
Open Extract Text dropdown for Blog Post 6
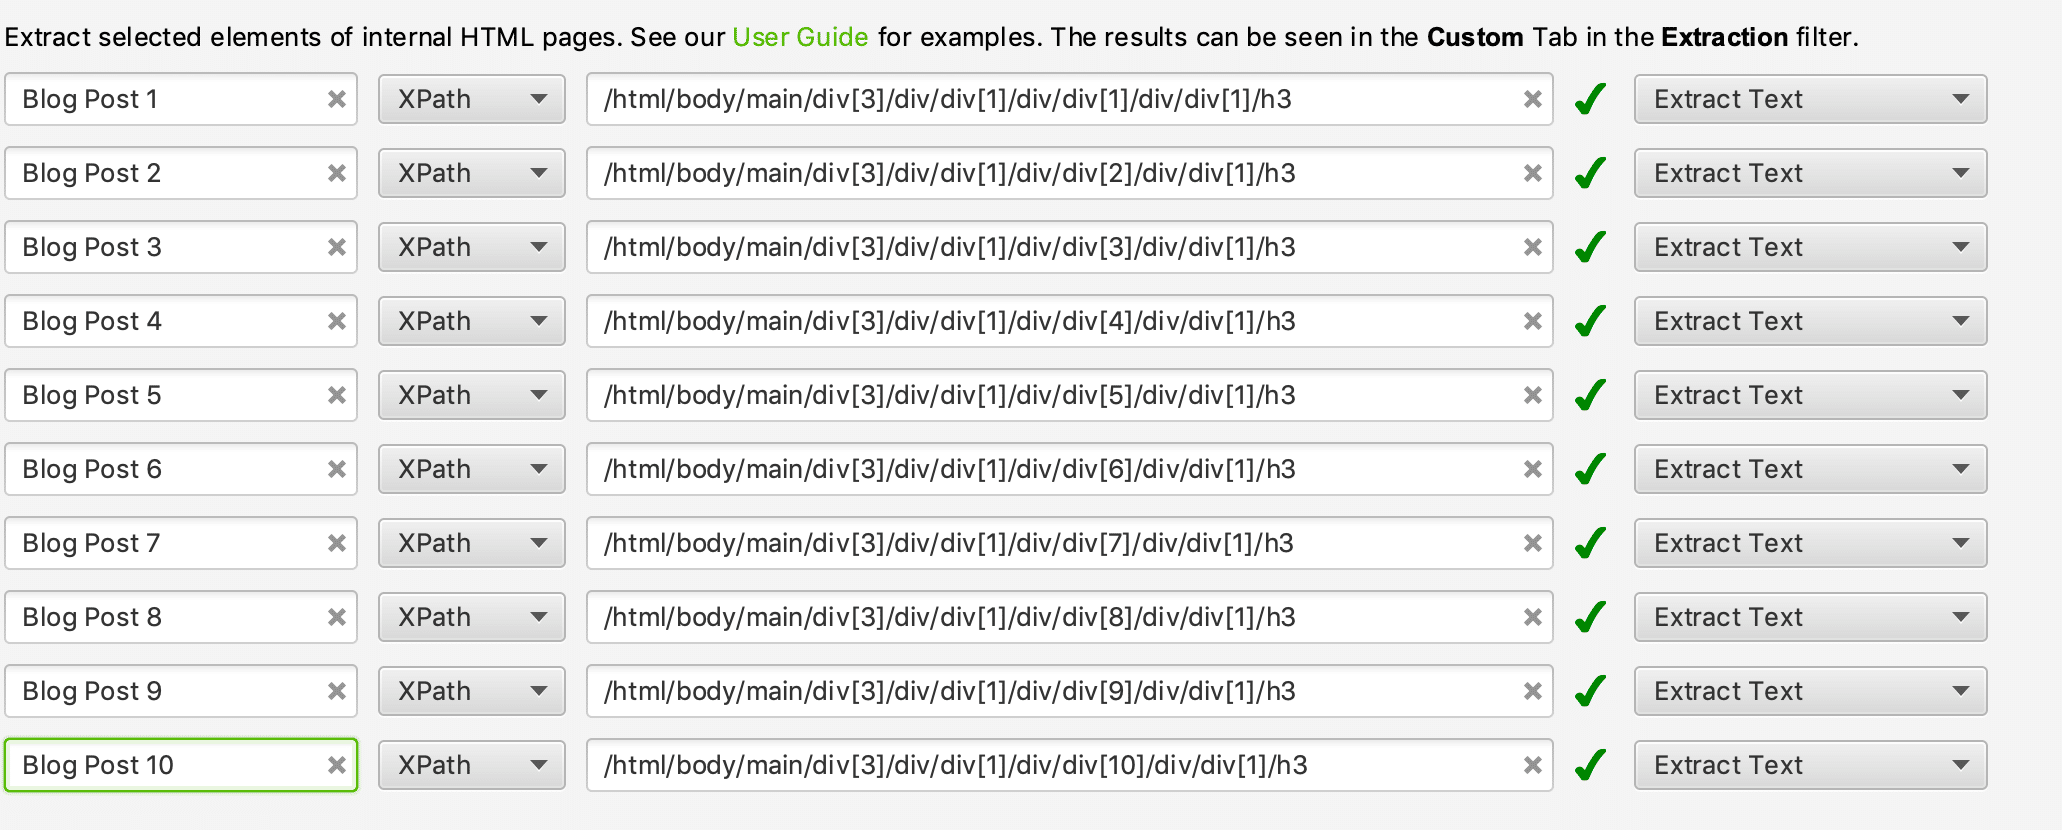[1810, 469]
